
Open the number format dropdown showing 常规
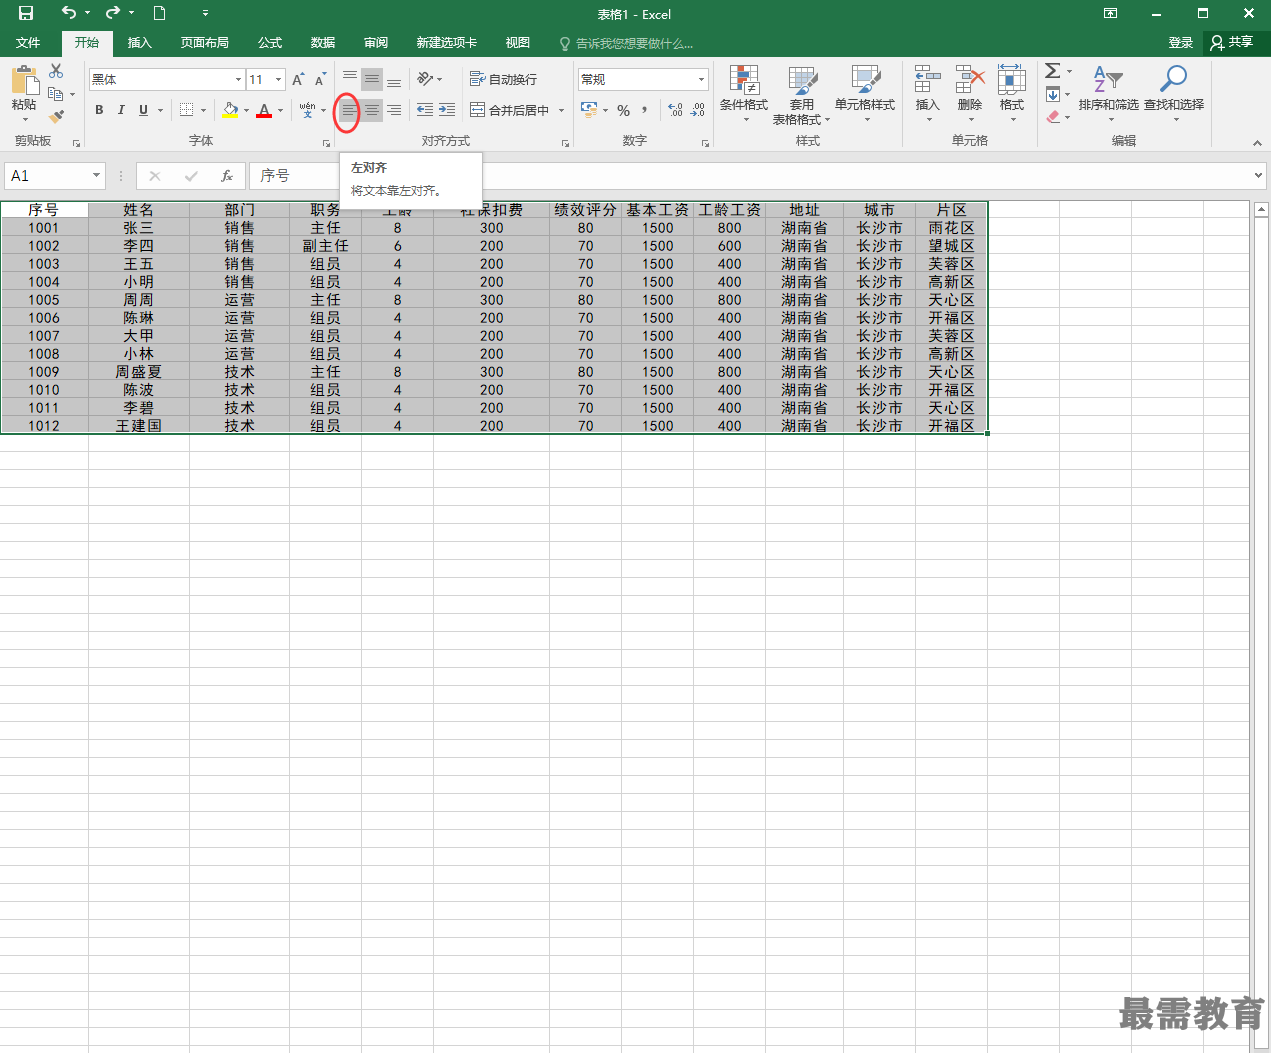701,79
